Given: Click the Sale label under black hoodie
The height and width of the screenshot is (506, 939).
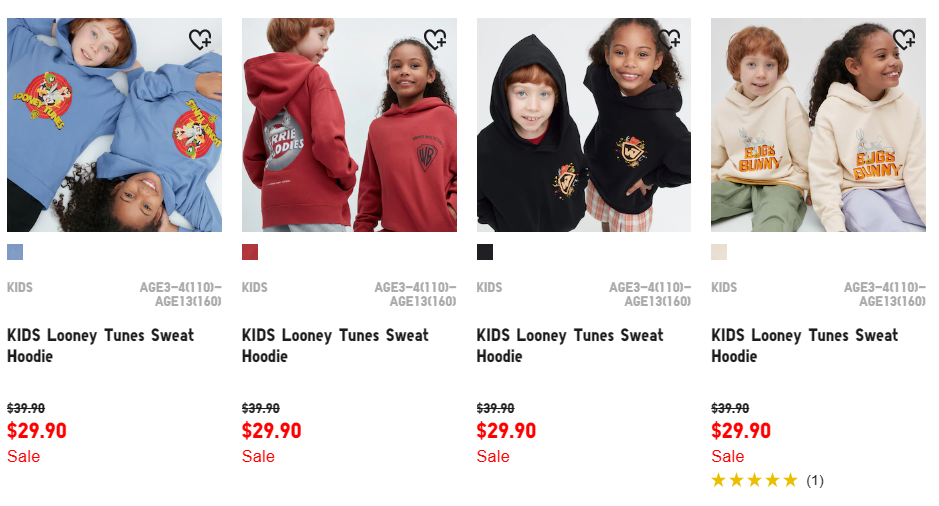Looking at the screenshot, I should tap(493, 456).
